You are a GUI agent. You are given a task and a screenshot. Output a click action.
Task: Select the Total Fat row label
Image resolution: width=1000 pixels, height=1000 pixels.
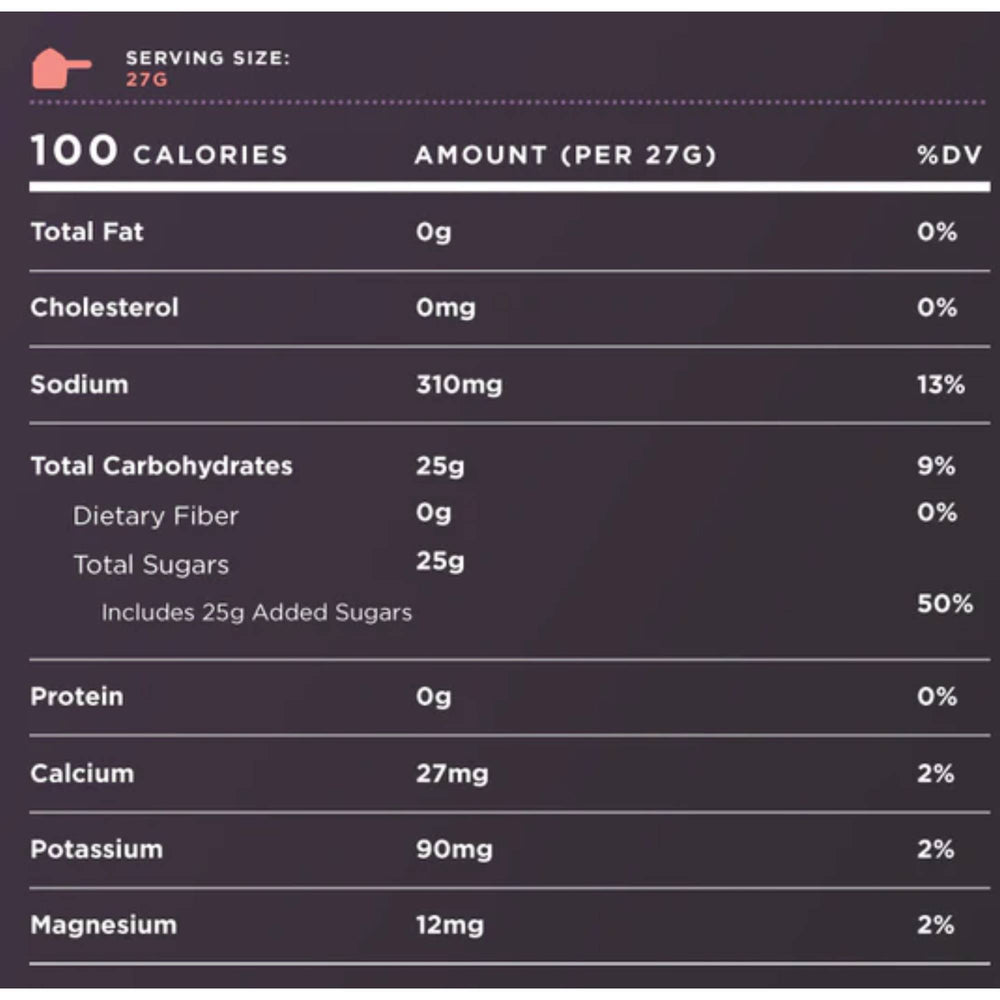point(87,232)
